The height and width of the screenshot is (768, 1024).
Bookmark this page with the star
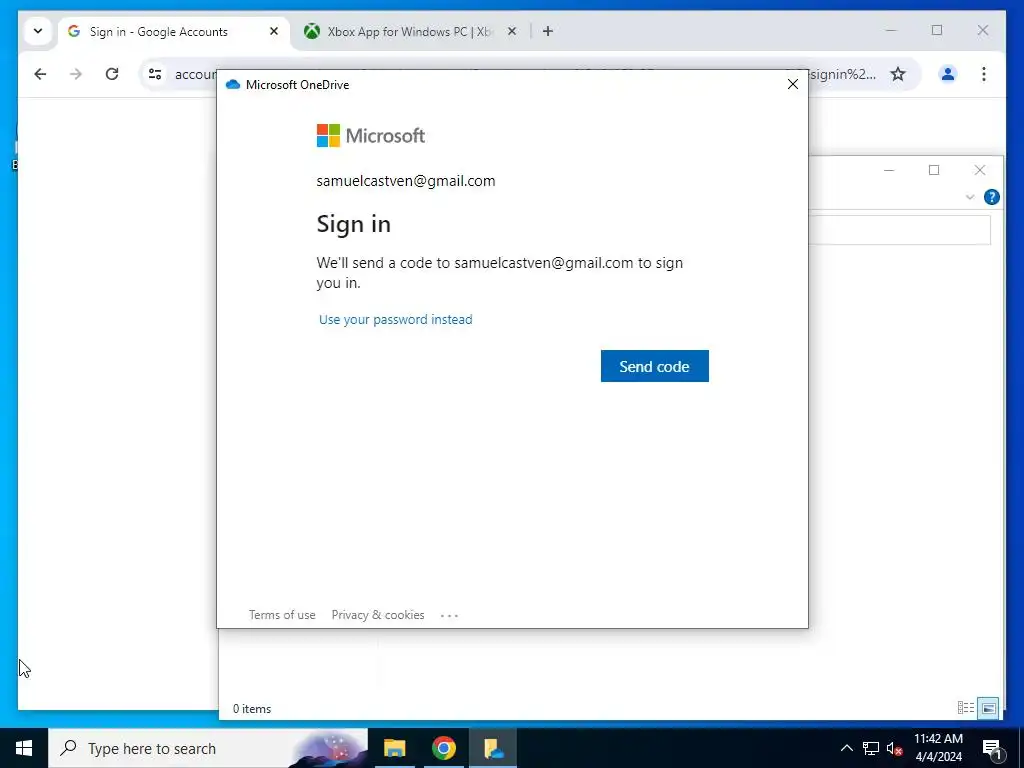click(898, 74)
